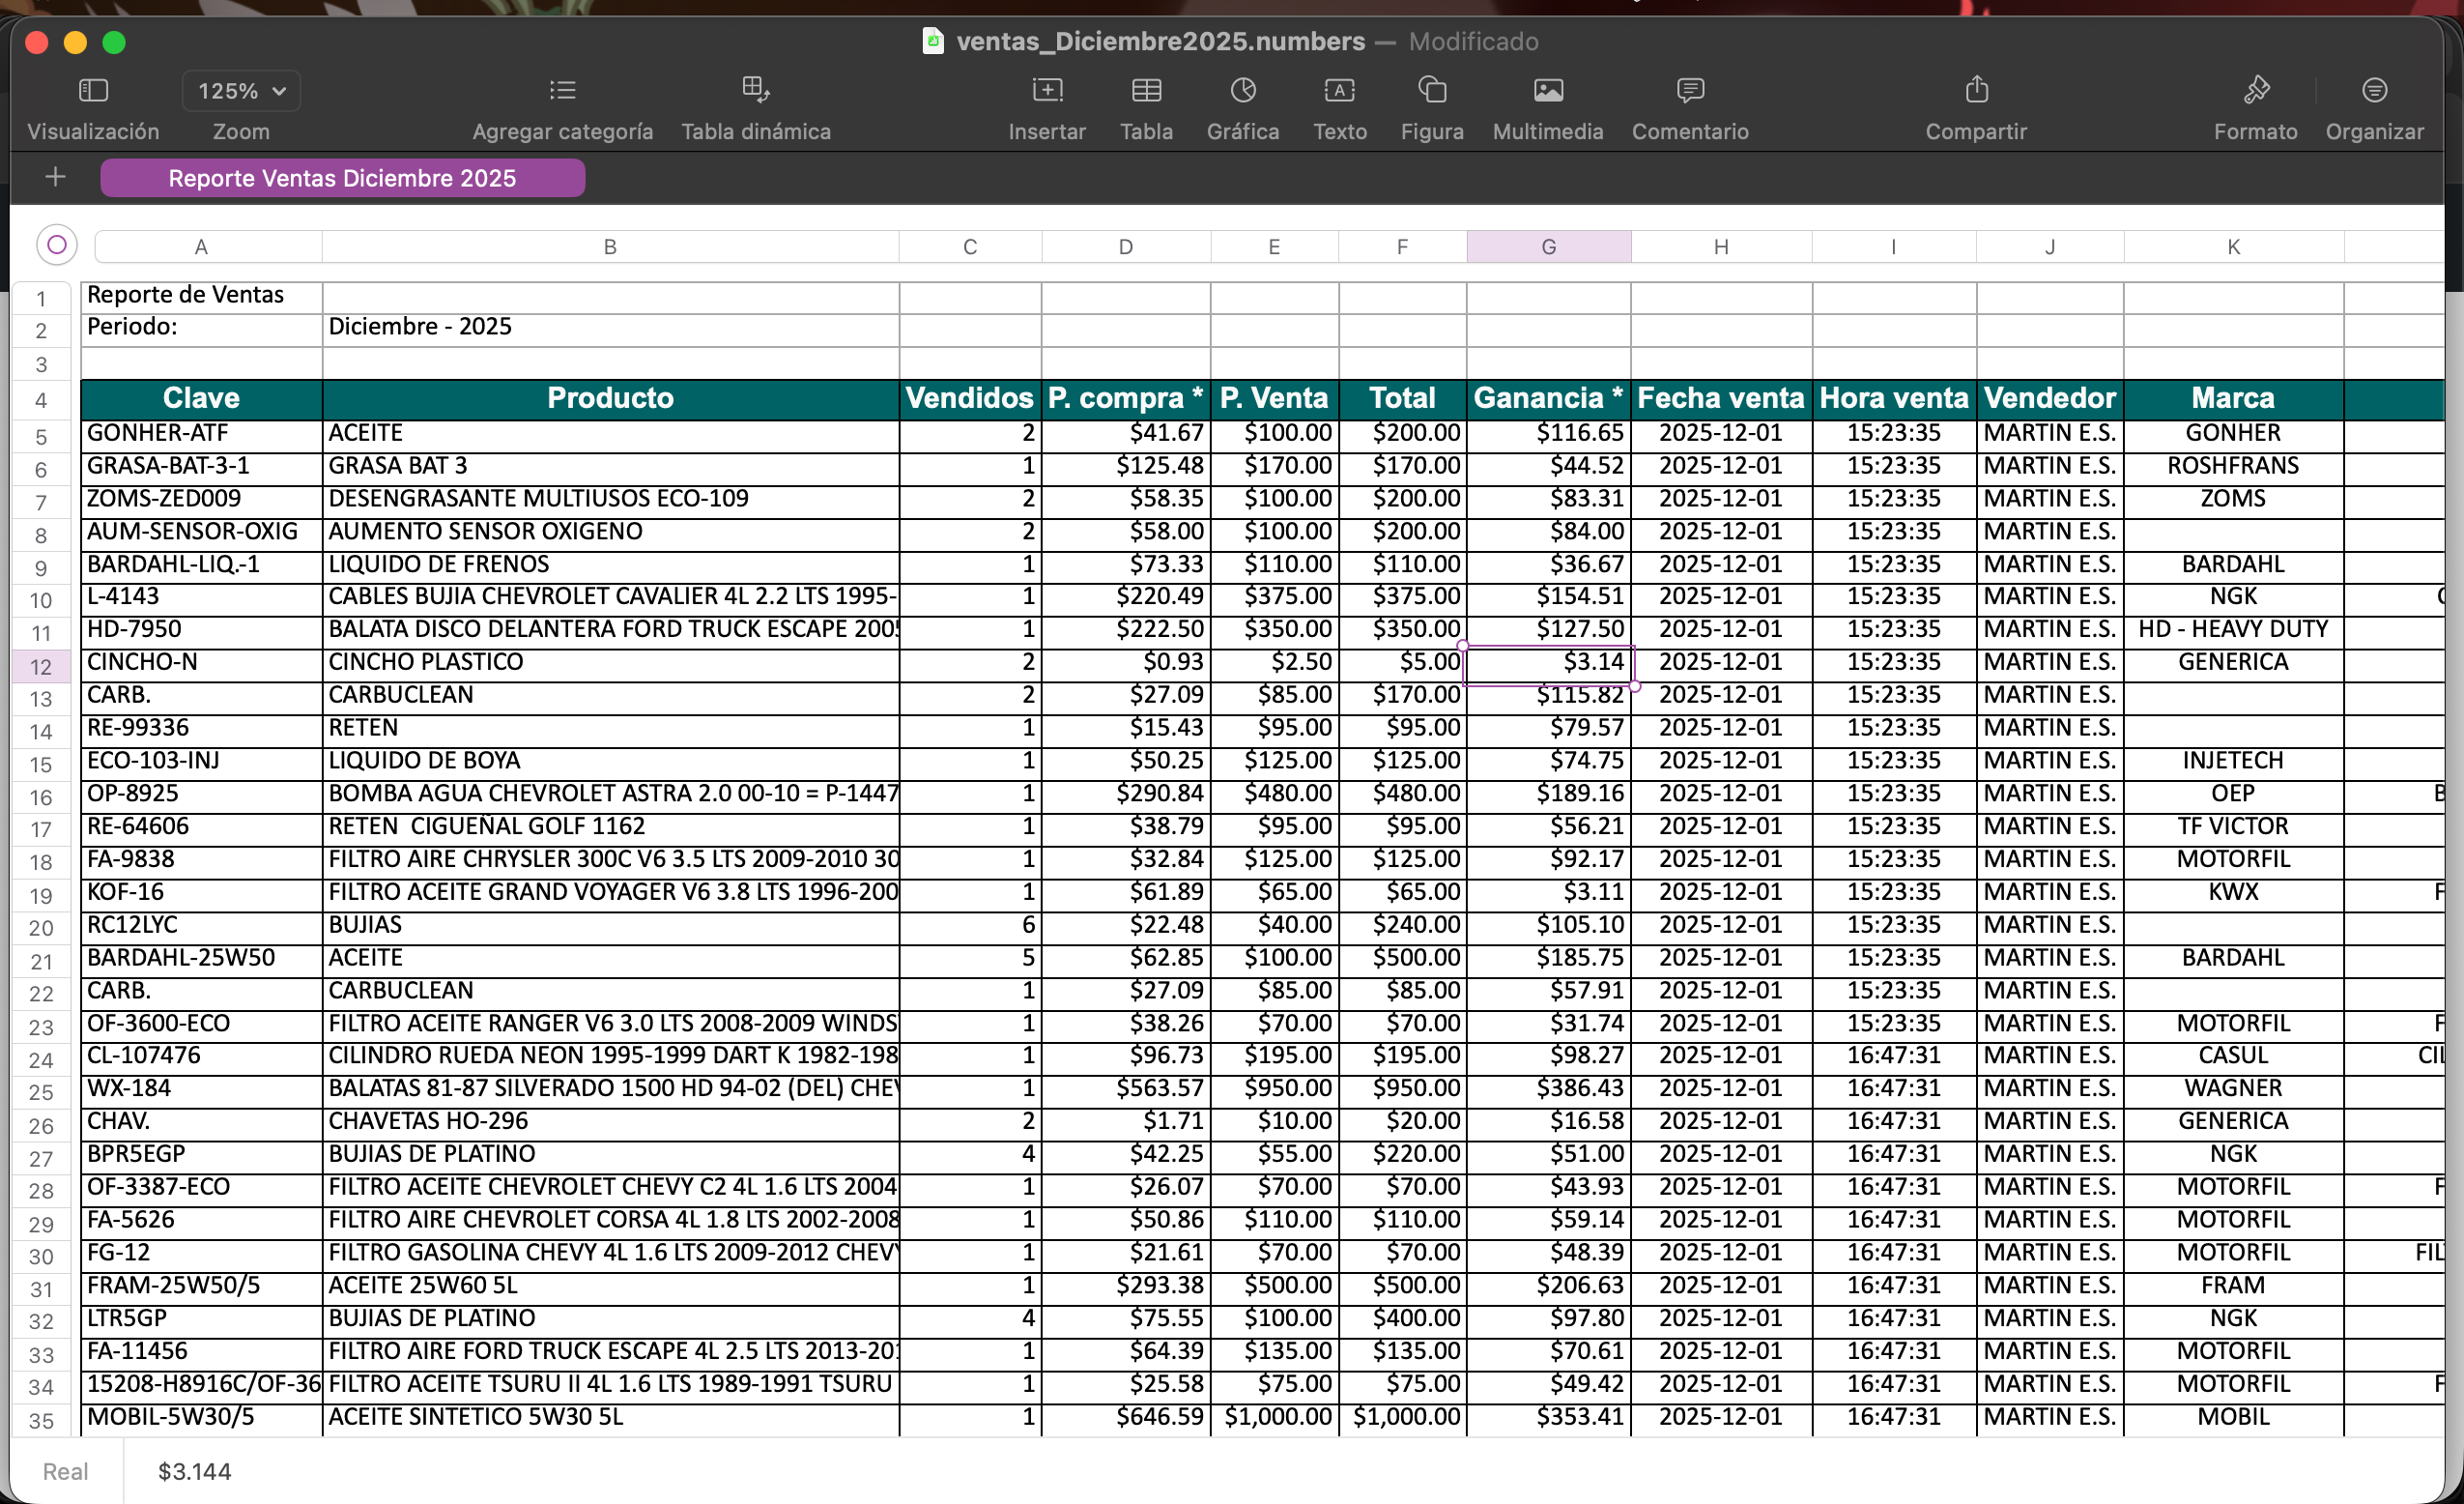2464x1504 pixels.
Task: Select column G header
Action: tap(1549, 246)
